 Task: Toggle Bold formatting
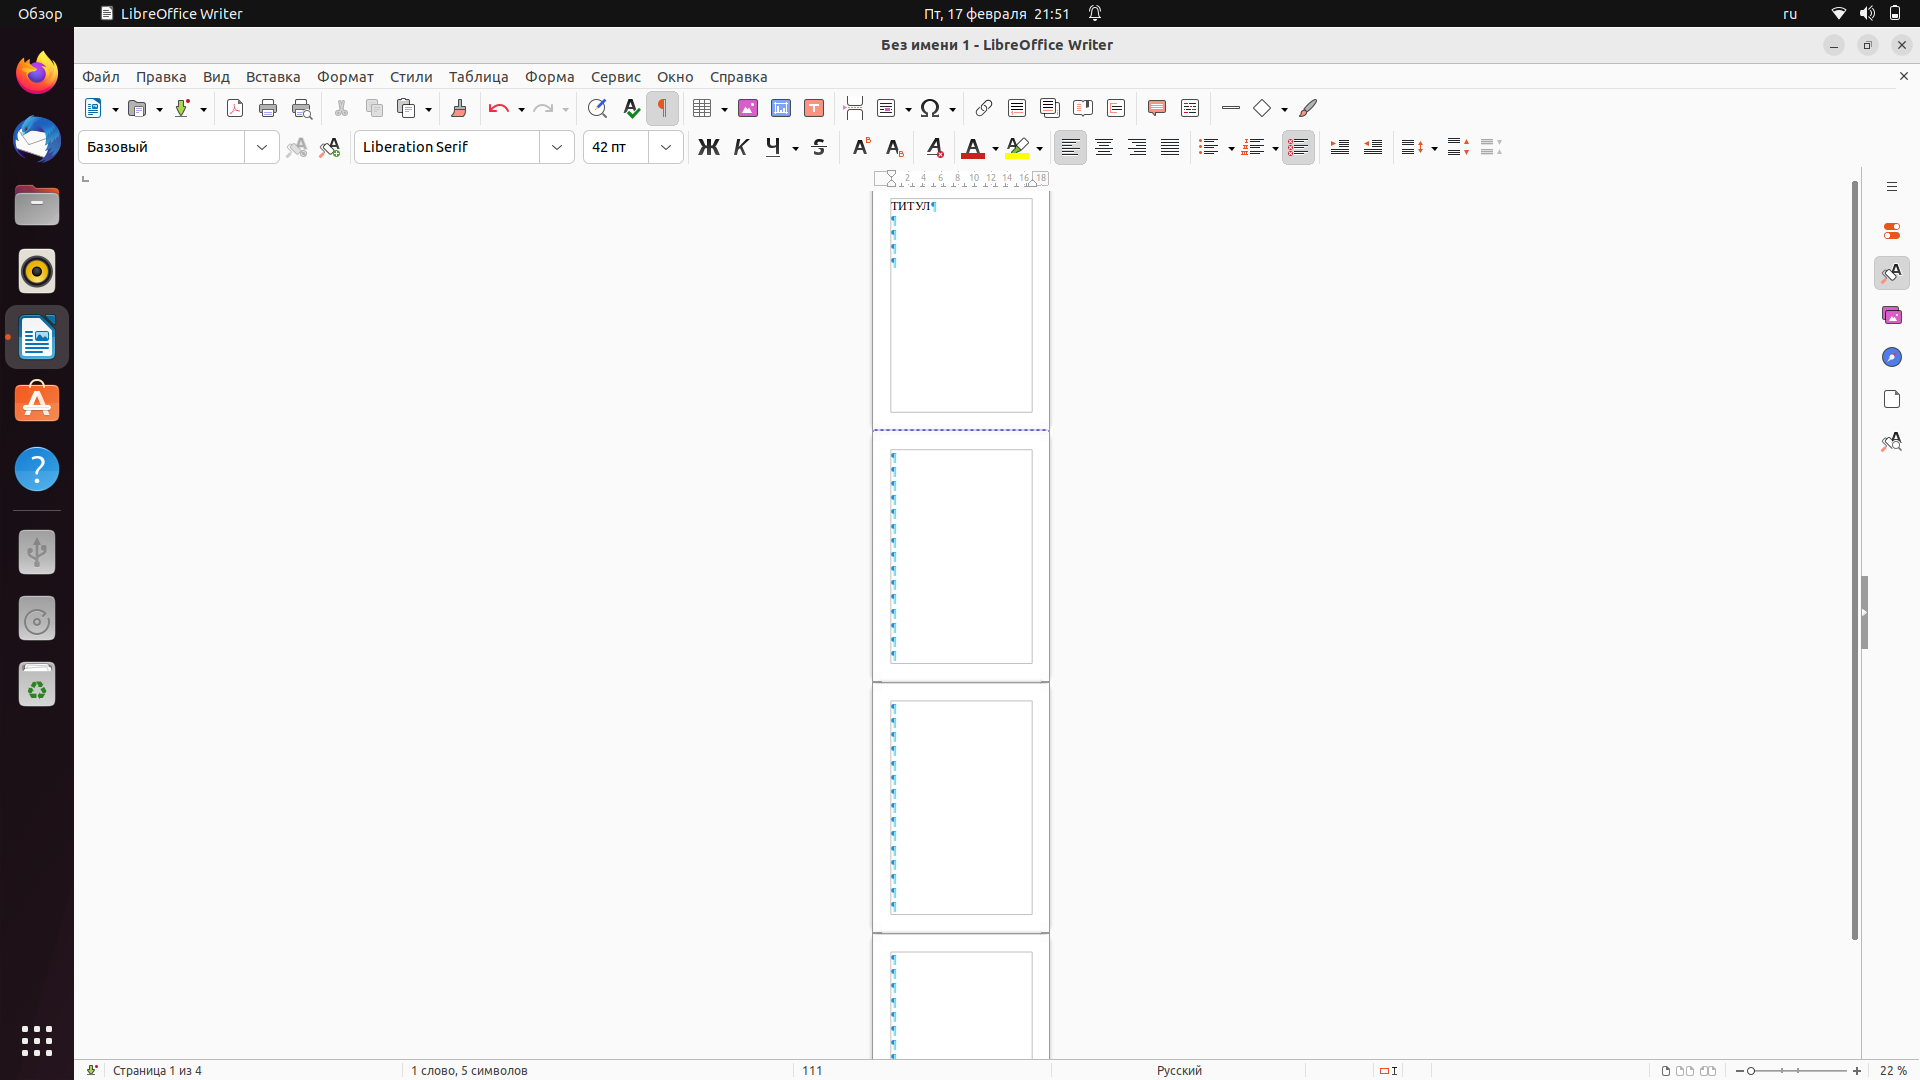pyautogui.click(x=708, y=147)
